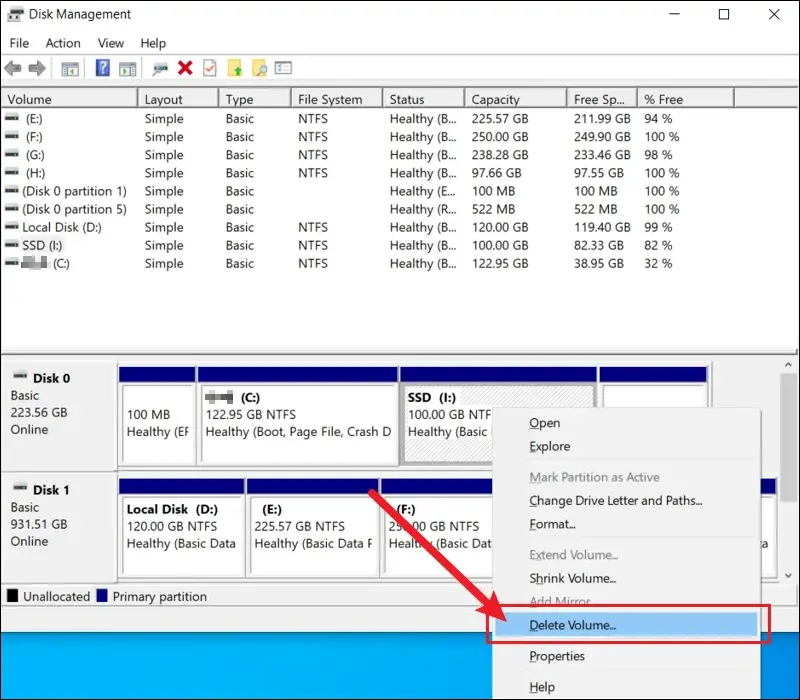Click greyed Extend Volume... menu entry
Image resolution: width=800 pixels, height=700 pixels.
[573, 555]
